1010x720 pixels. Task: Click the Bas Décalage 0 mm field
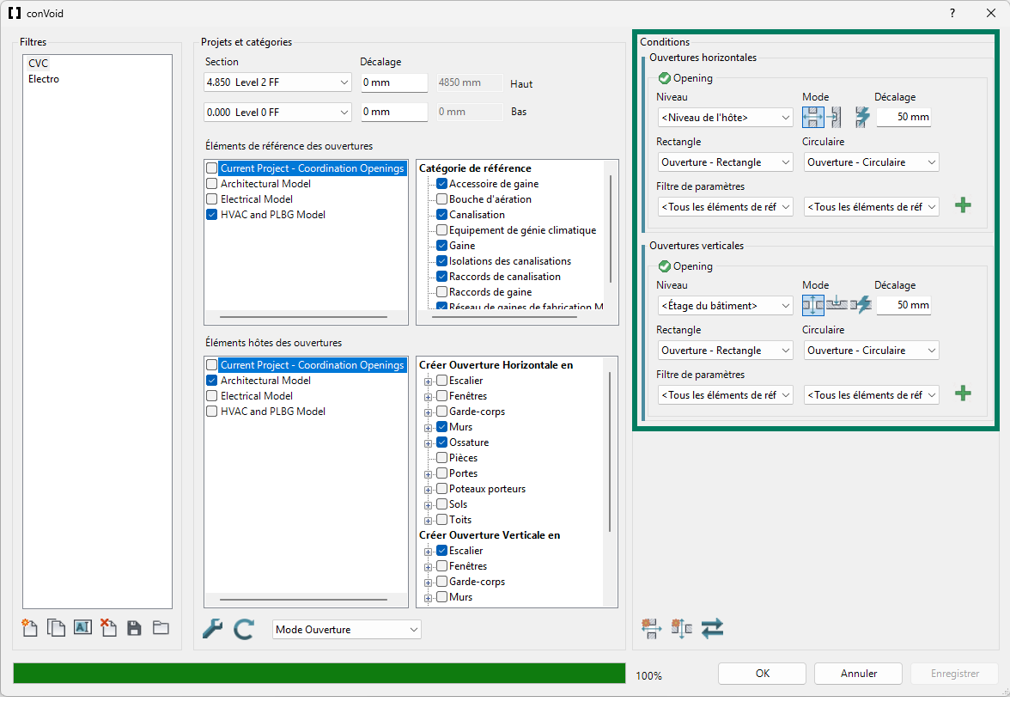[394, 112]
